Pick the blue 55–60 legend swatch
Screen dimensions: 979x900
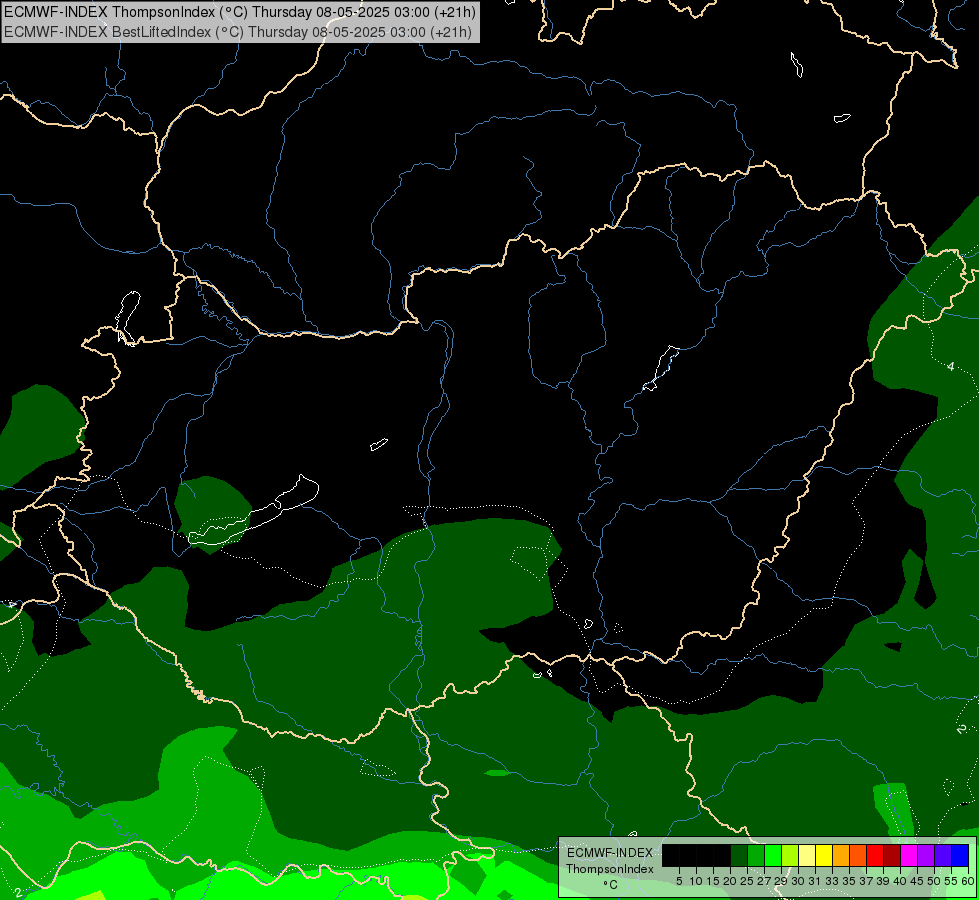coord(960,855)
